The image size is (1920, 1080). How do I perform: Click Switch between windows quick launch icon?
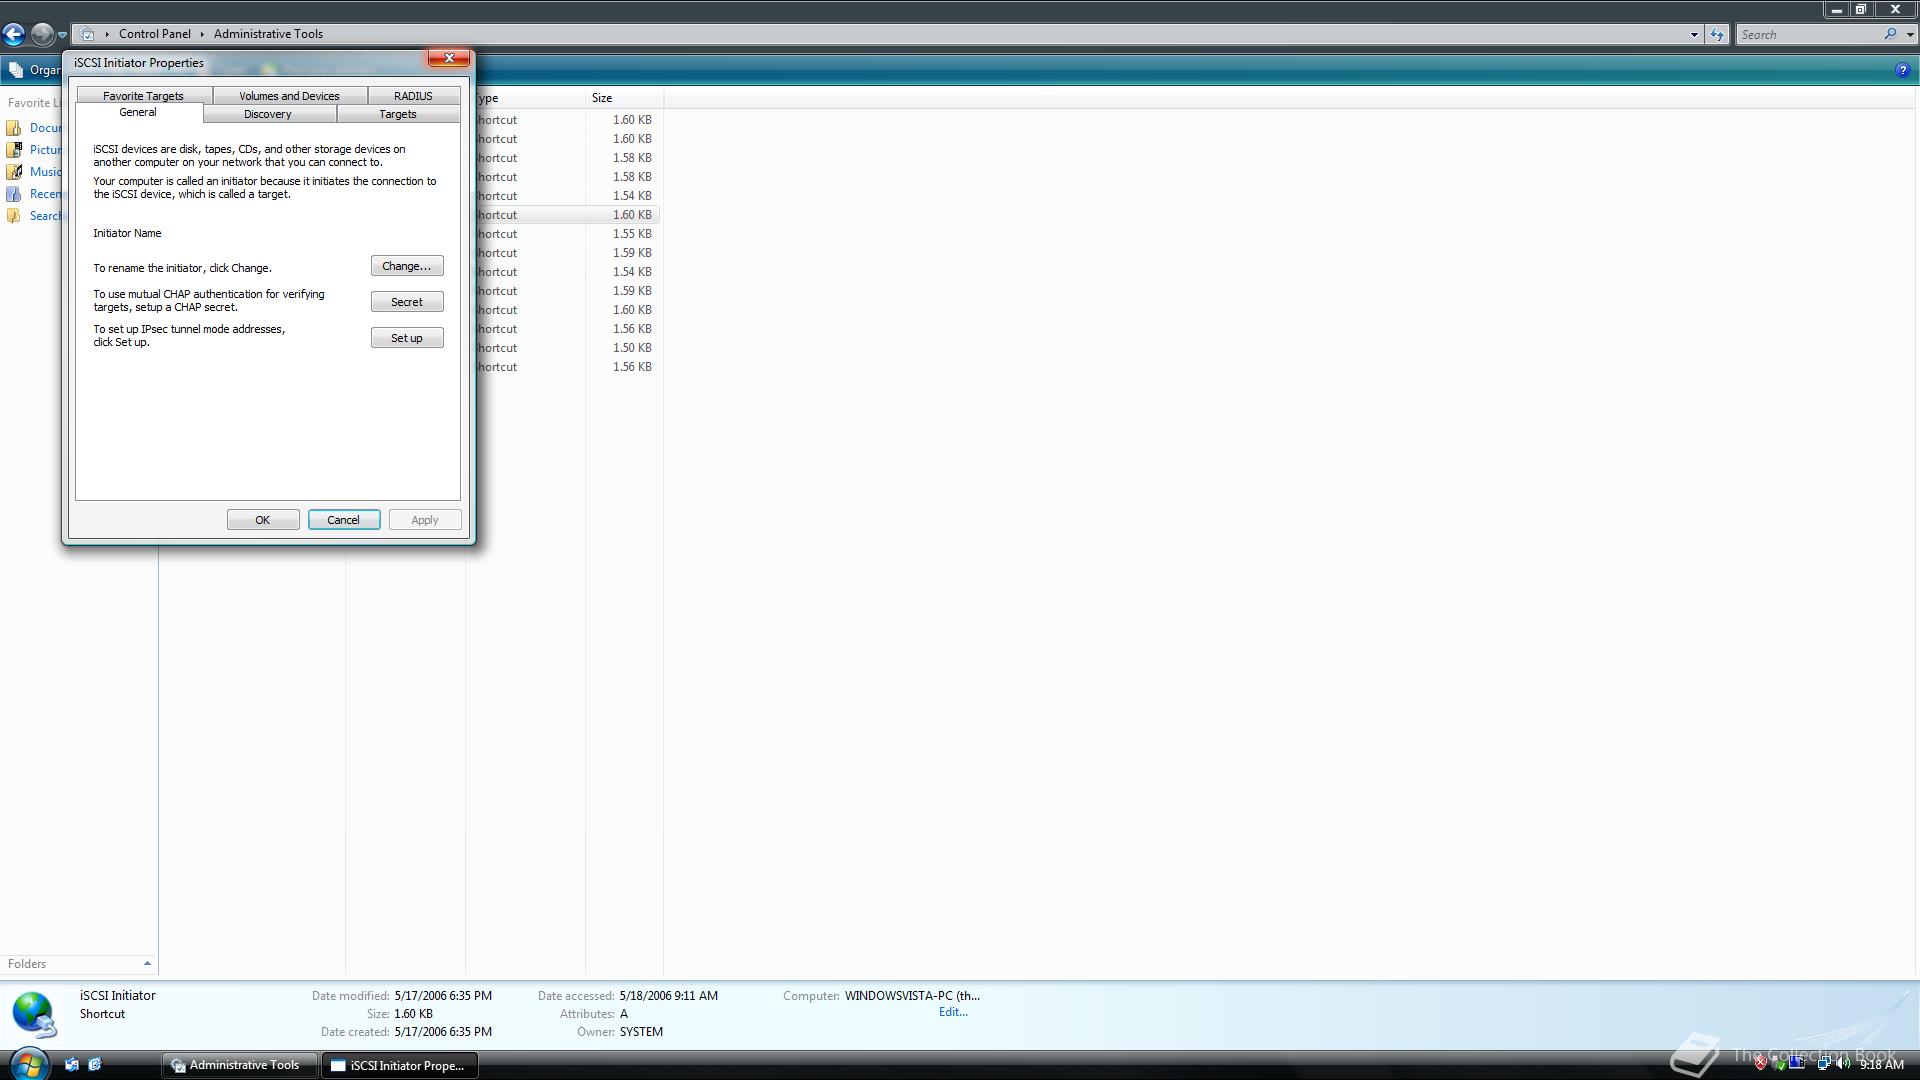tap(95, 1065)
